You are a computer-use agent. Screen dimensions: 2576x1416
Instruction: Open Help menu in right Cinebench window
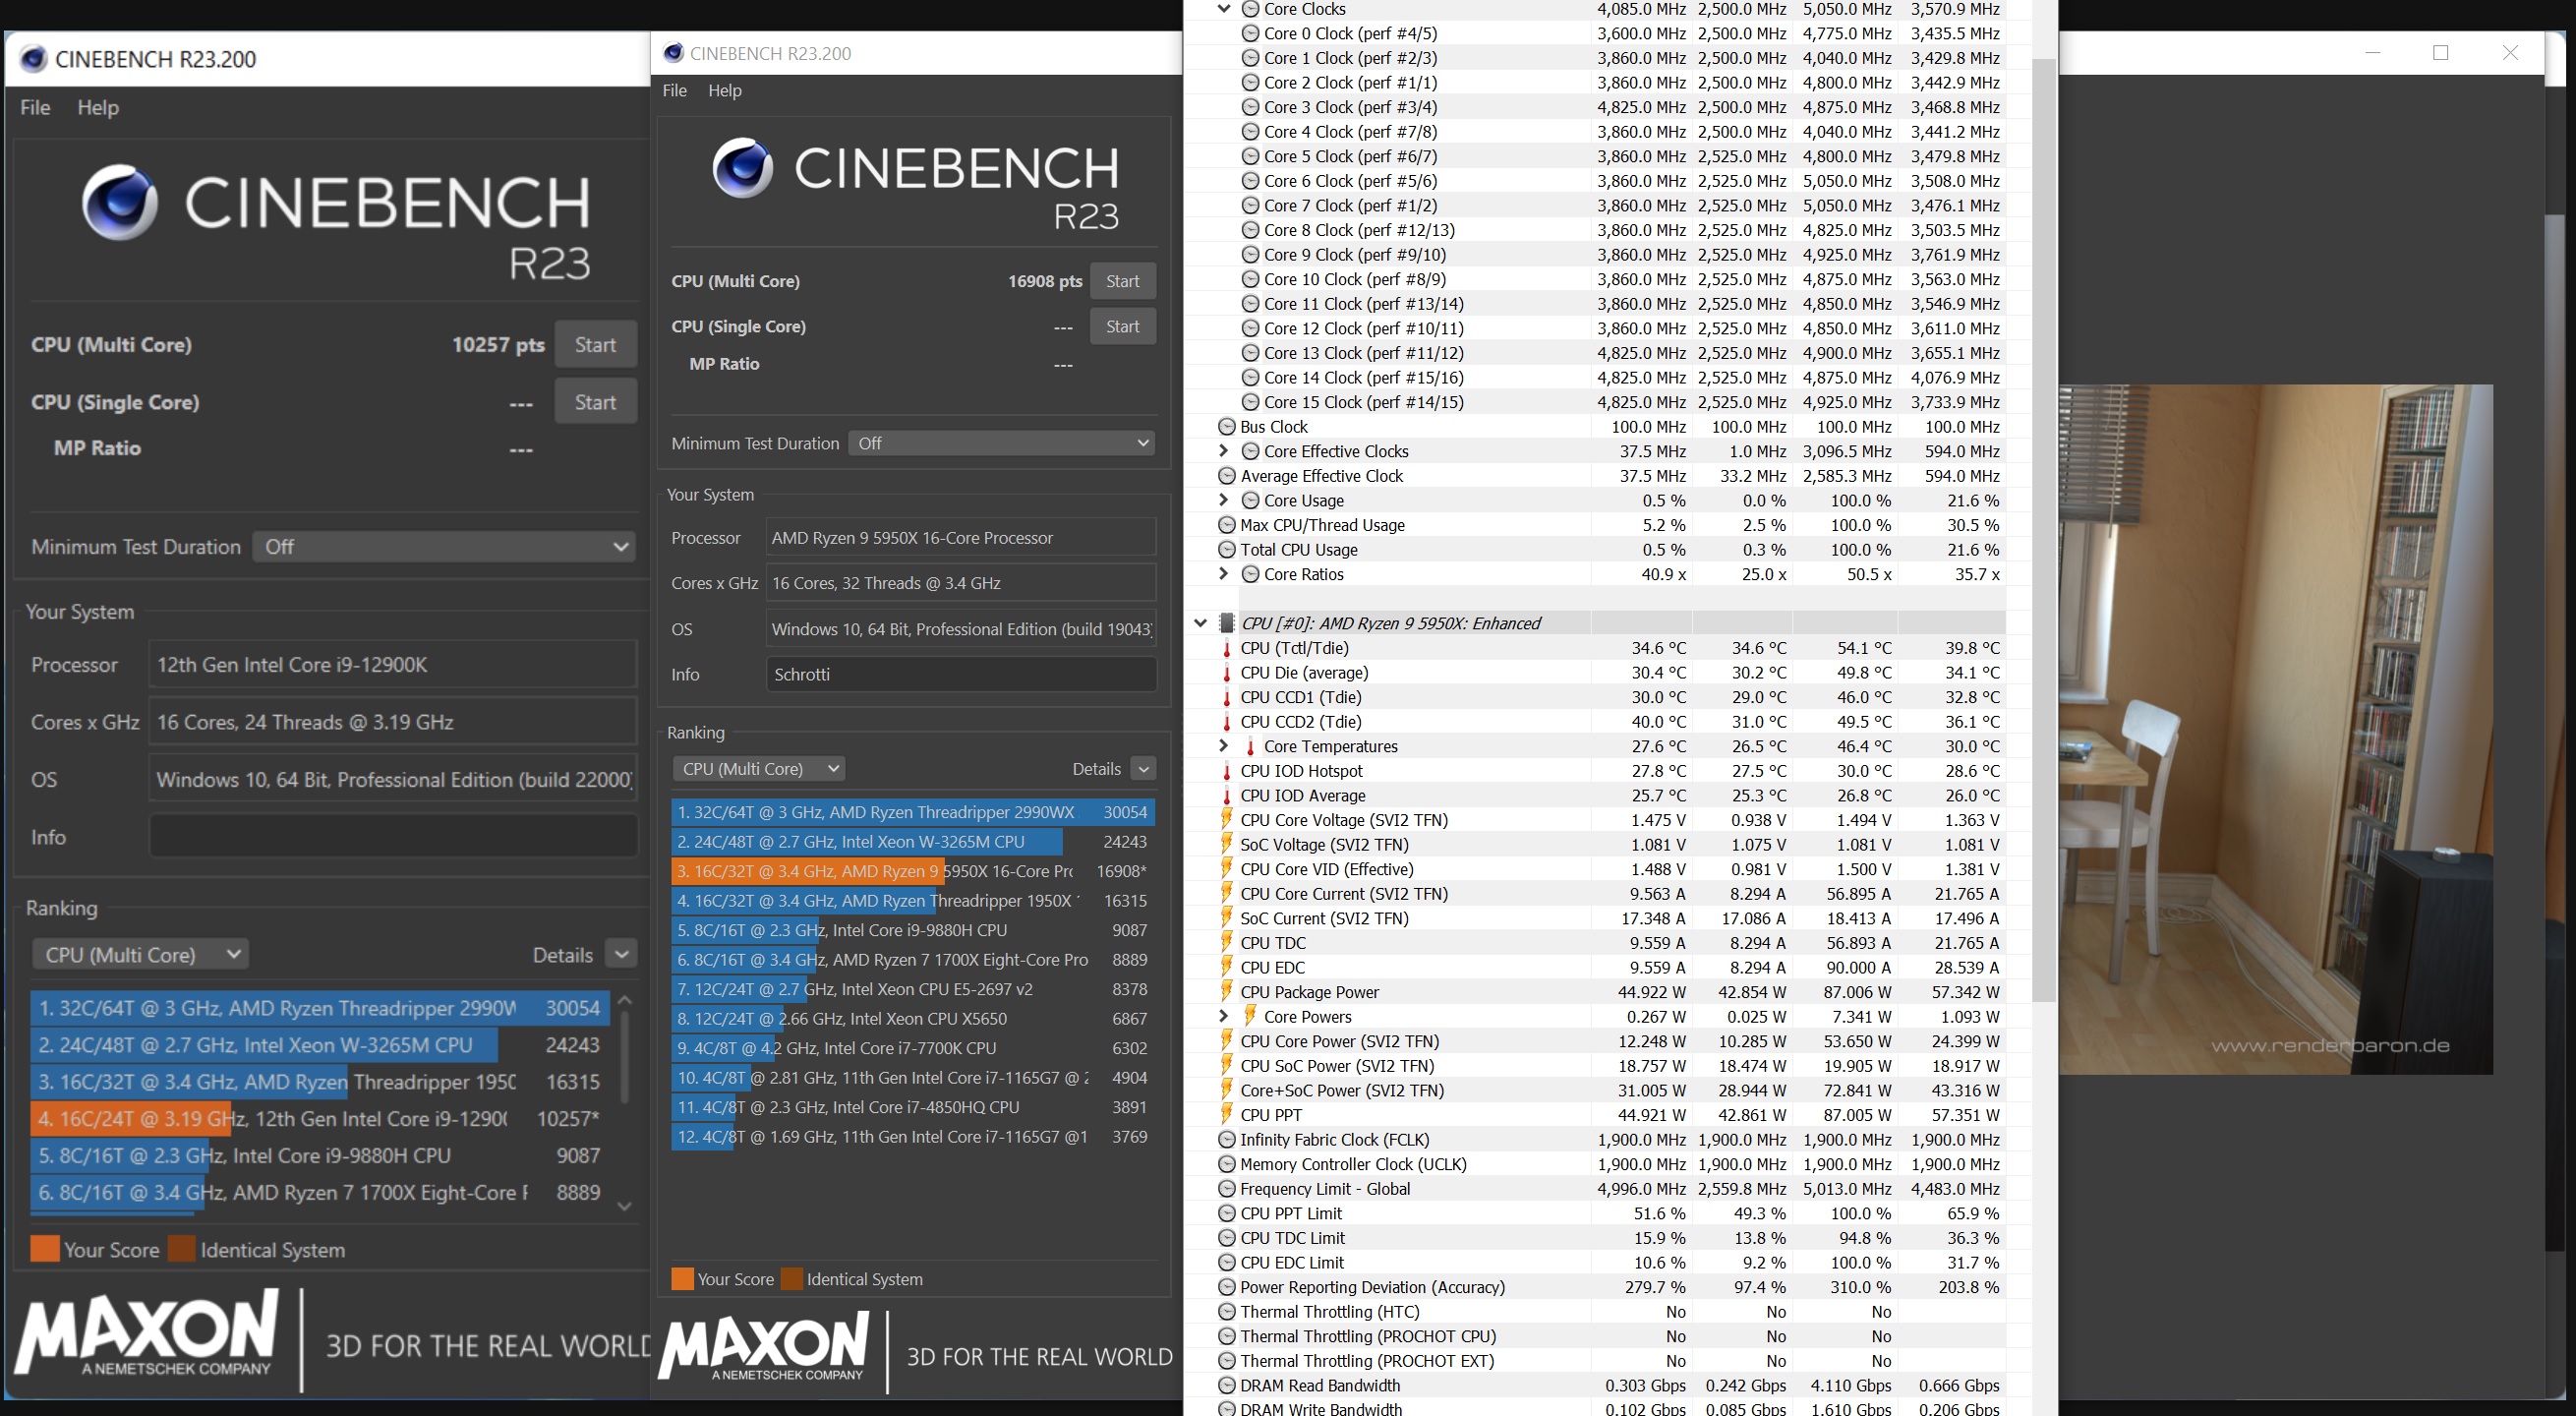click(x=724, y=90)
